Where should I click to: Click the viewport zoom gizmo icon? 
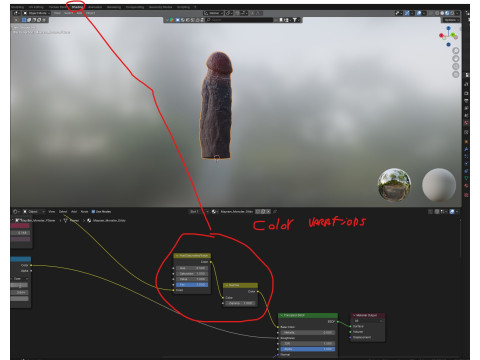tap(456, 51)
